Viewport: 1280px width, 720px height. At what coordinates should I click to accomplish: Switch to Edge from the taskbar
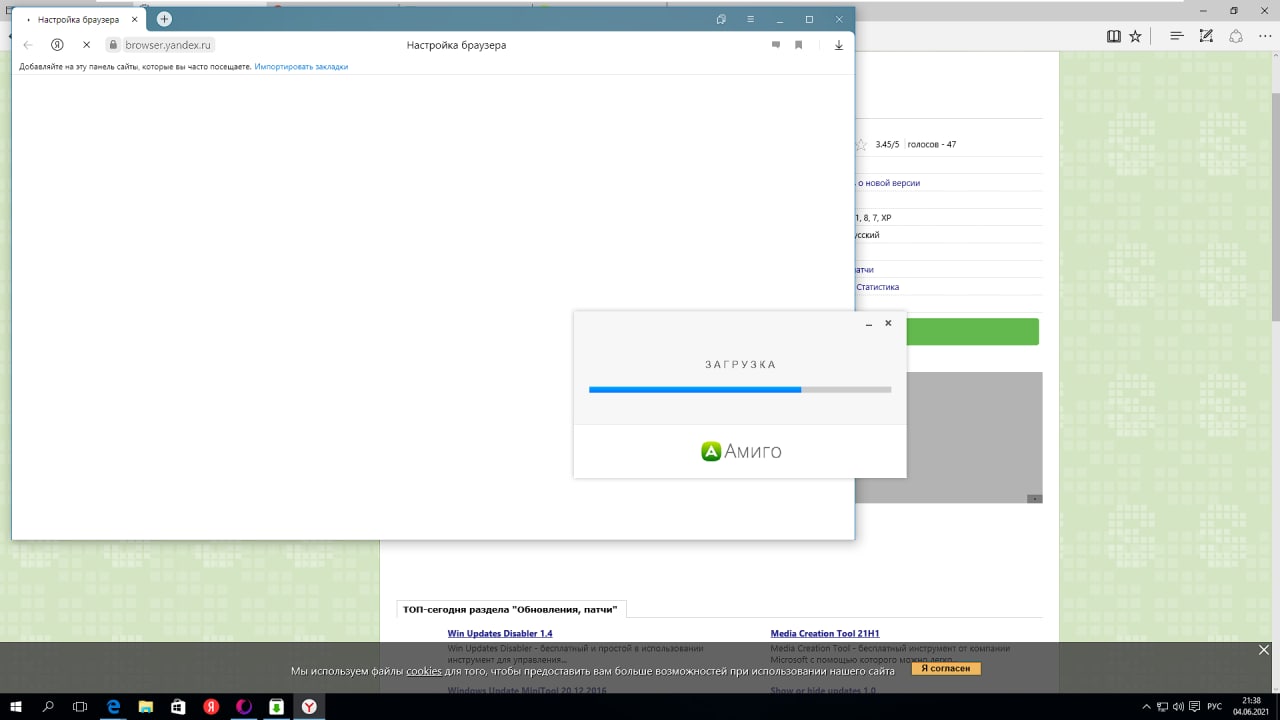(x=113, y=706)
